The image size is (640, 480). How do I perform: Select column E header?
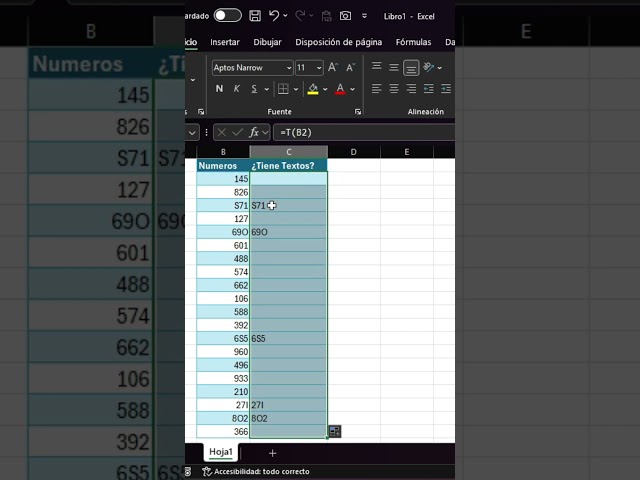407,152
